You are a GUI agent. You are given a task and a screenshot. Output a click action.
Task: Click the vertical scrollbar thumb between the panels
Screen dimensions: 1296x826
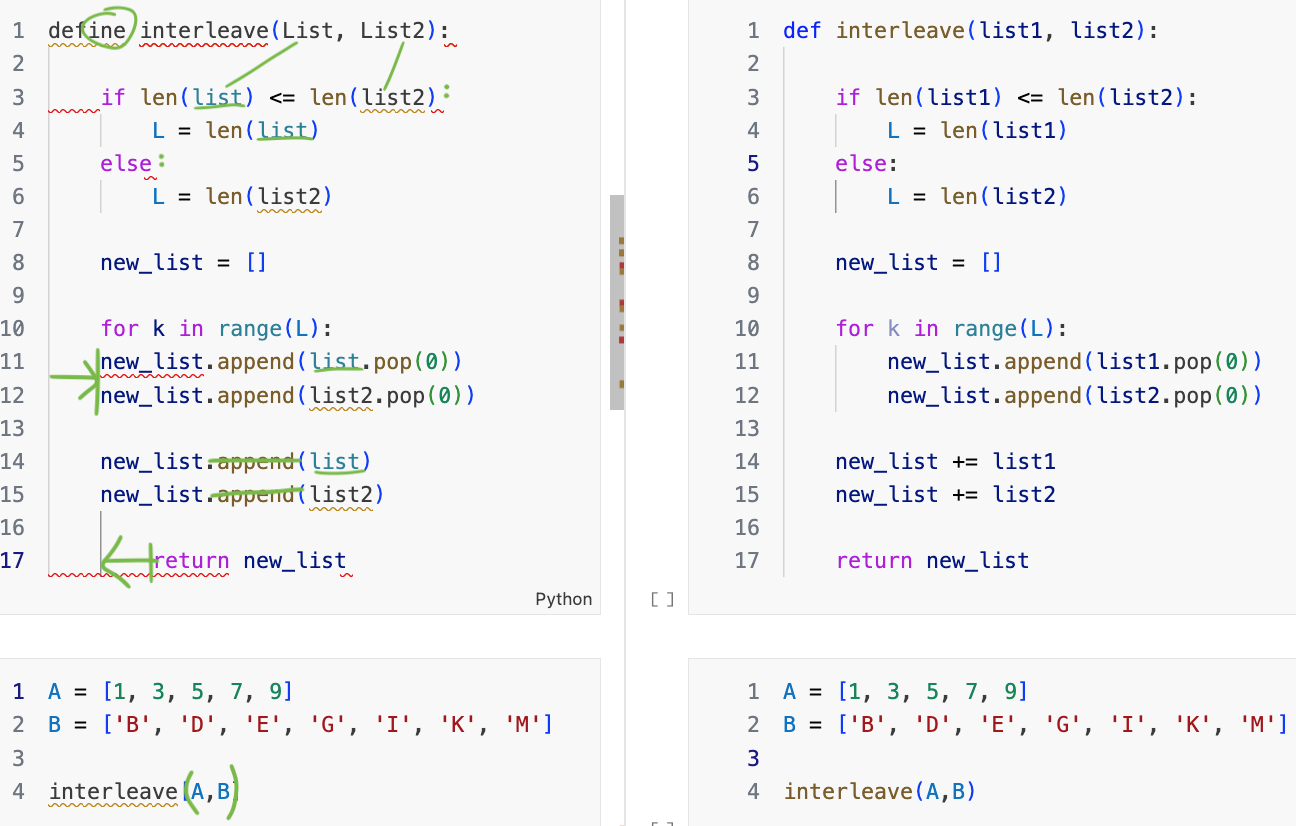click(616, 302)
